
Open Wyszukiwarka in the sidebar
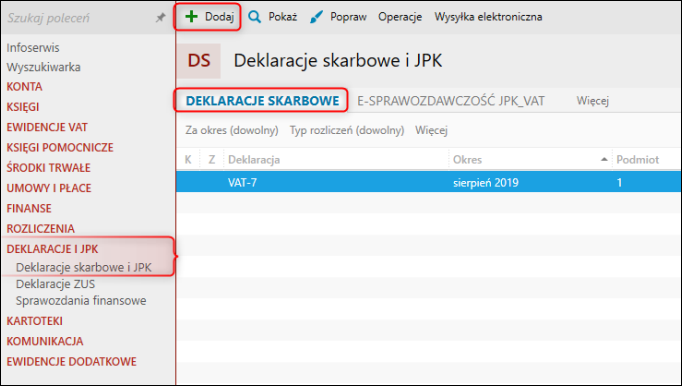coord(43,67)
